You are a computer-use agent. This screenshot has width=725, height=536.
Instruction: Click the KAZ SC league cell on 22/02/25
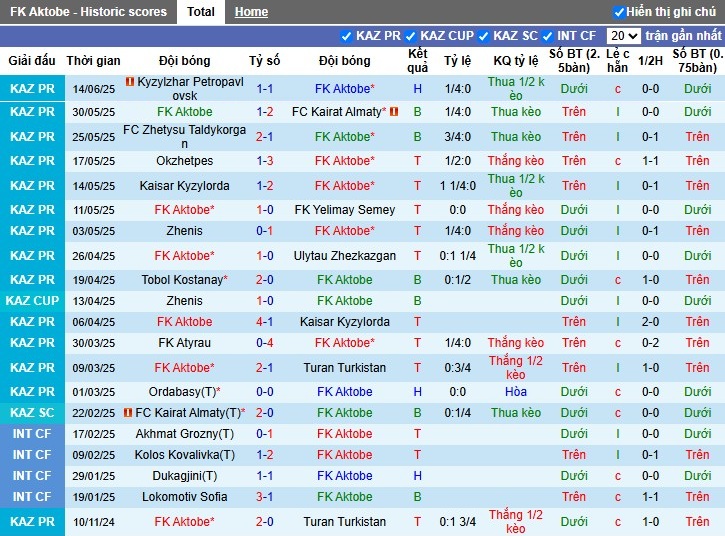(32, 413)
